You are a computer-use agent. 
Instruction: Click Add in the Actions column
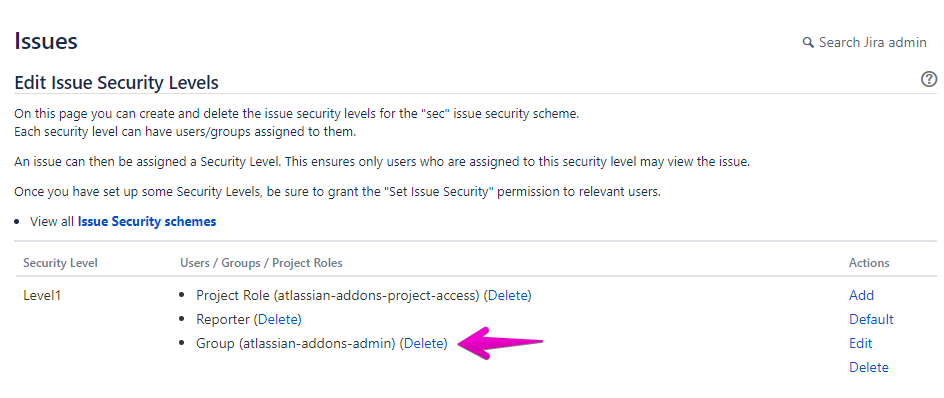[862, 296]
